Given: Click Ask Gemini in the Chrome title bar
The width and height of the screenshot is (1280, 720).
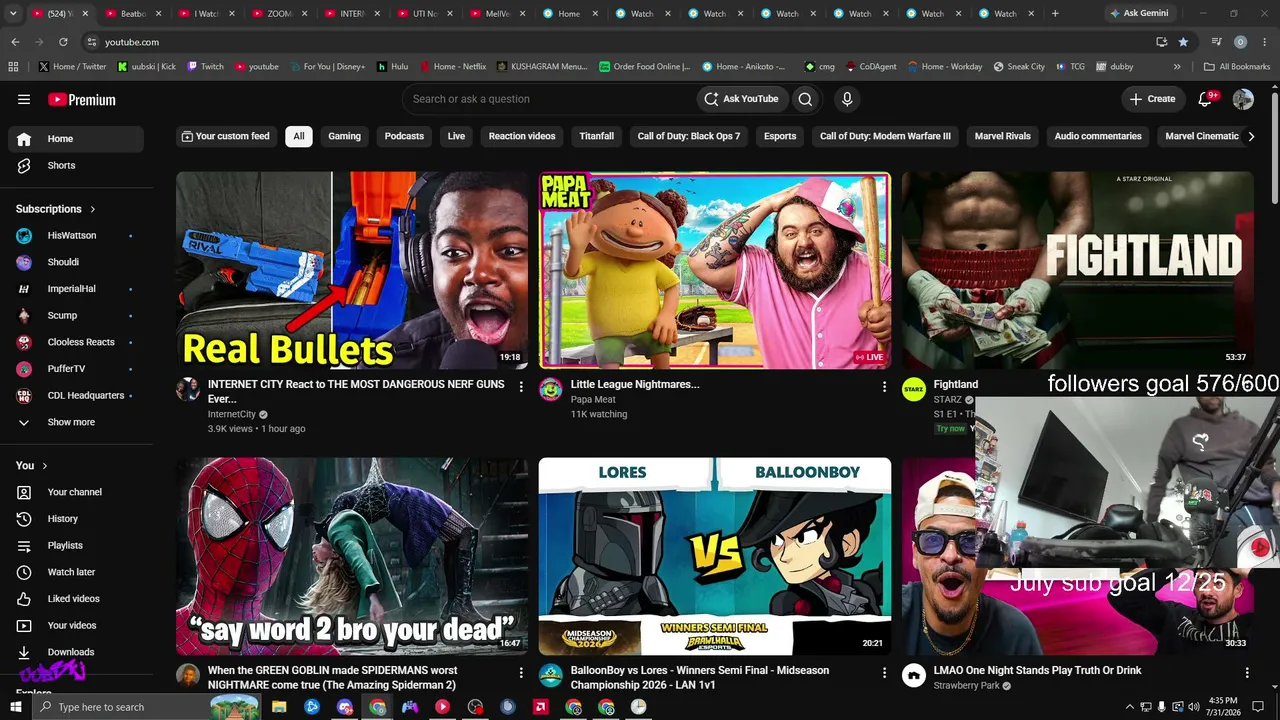Looking at the screenshot, I should click(x=1138, y=14).
